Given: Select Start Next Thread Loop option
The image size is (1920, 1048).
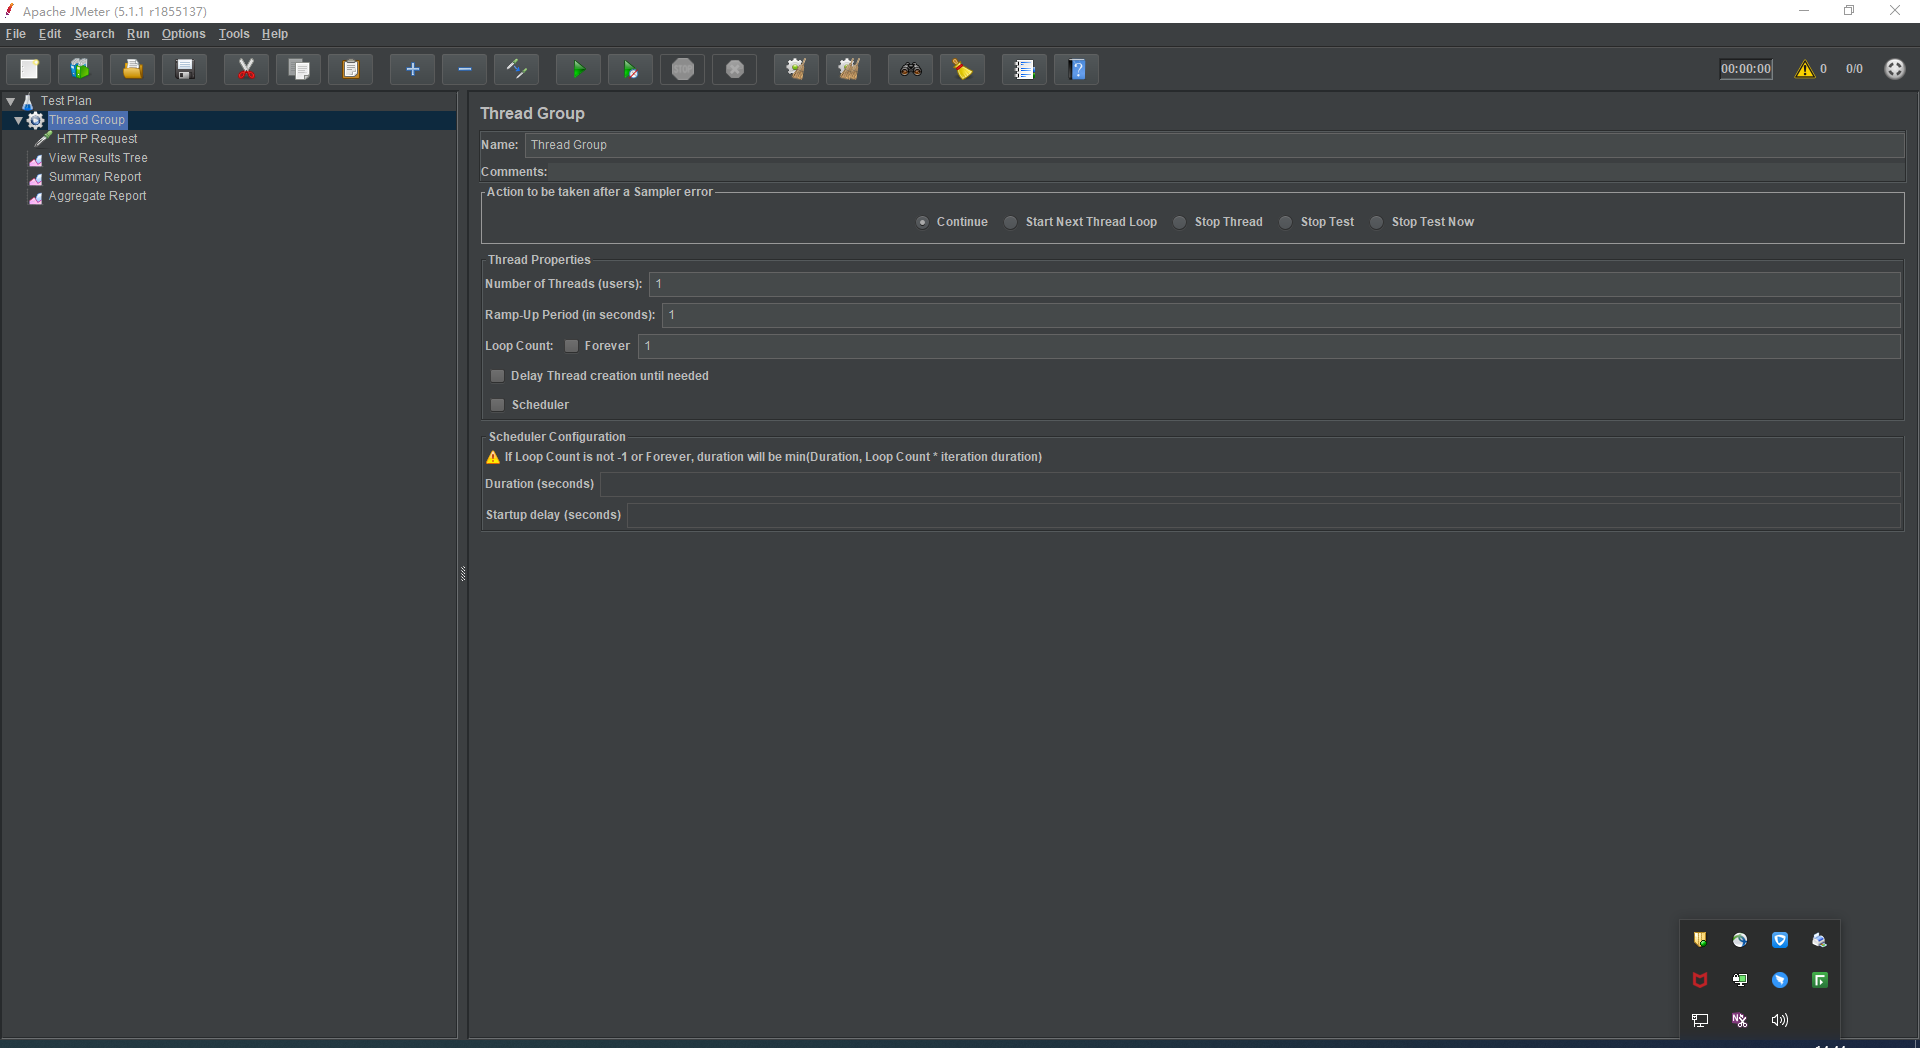Looking at the screenshot, I should (1010, 222).
